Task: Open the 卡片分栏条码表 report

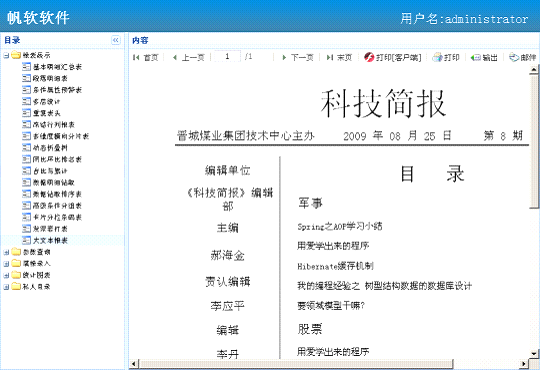Action: [x=57, y=217]
